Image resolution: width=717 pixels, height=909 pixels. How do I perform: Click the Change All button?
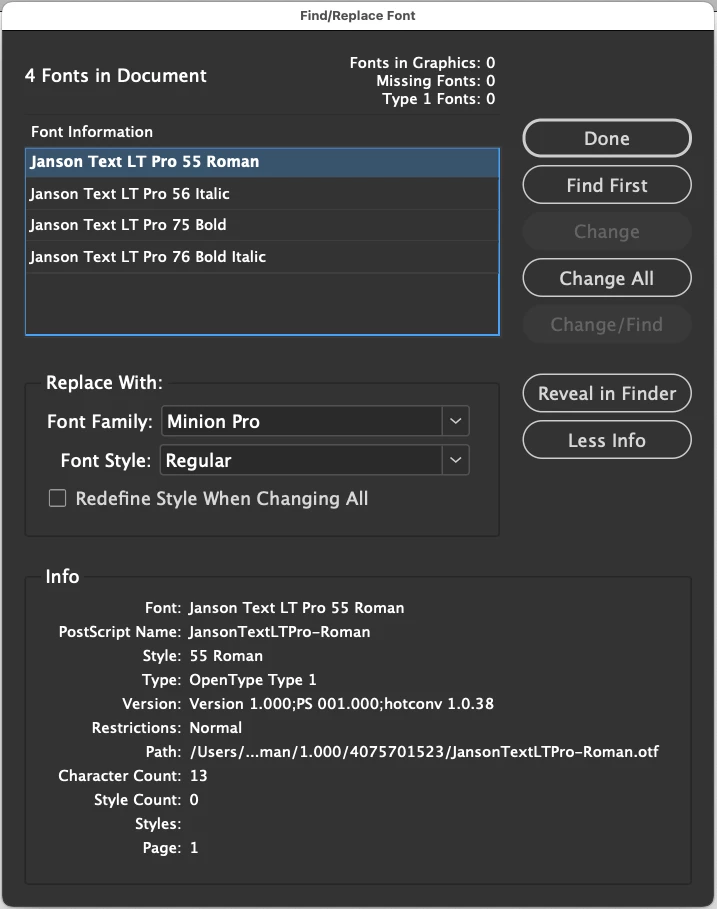607,278
